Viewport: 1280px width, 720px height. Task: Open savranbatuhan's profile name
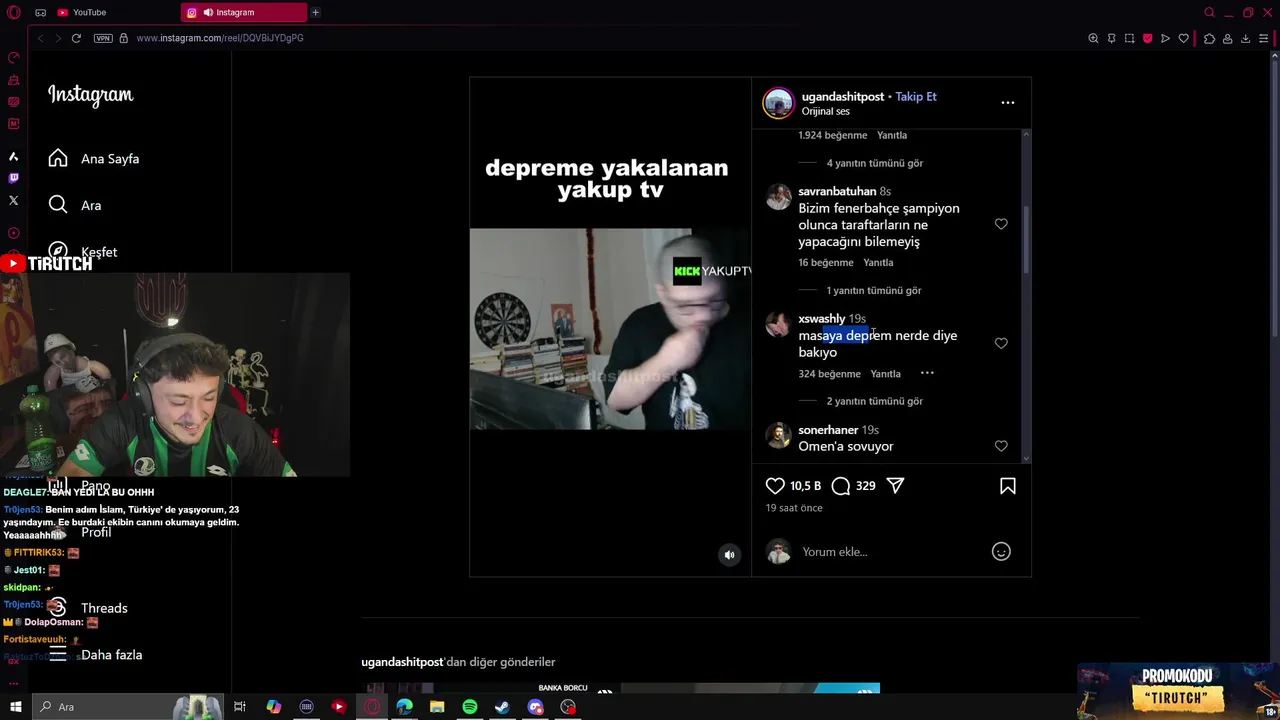[x=837, y=191]
